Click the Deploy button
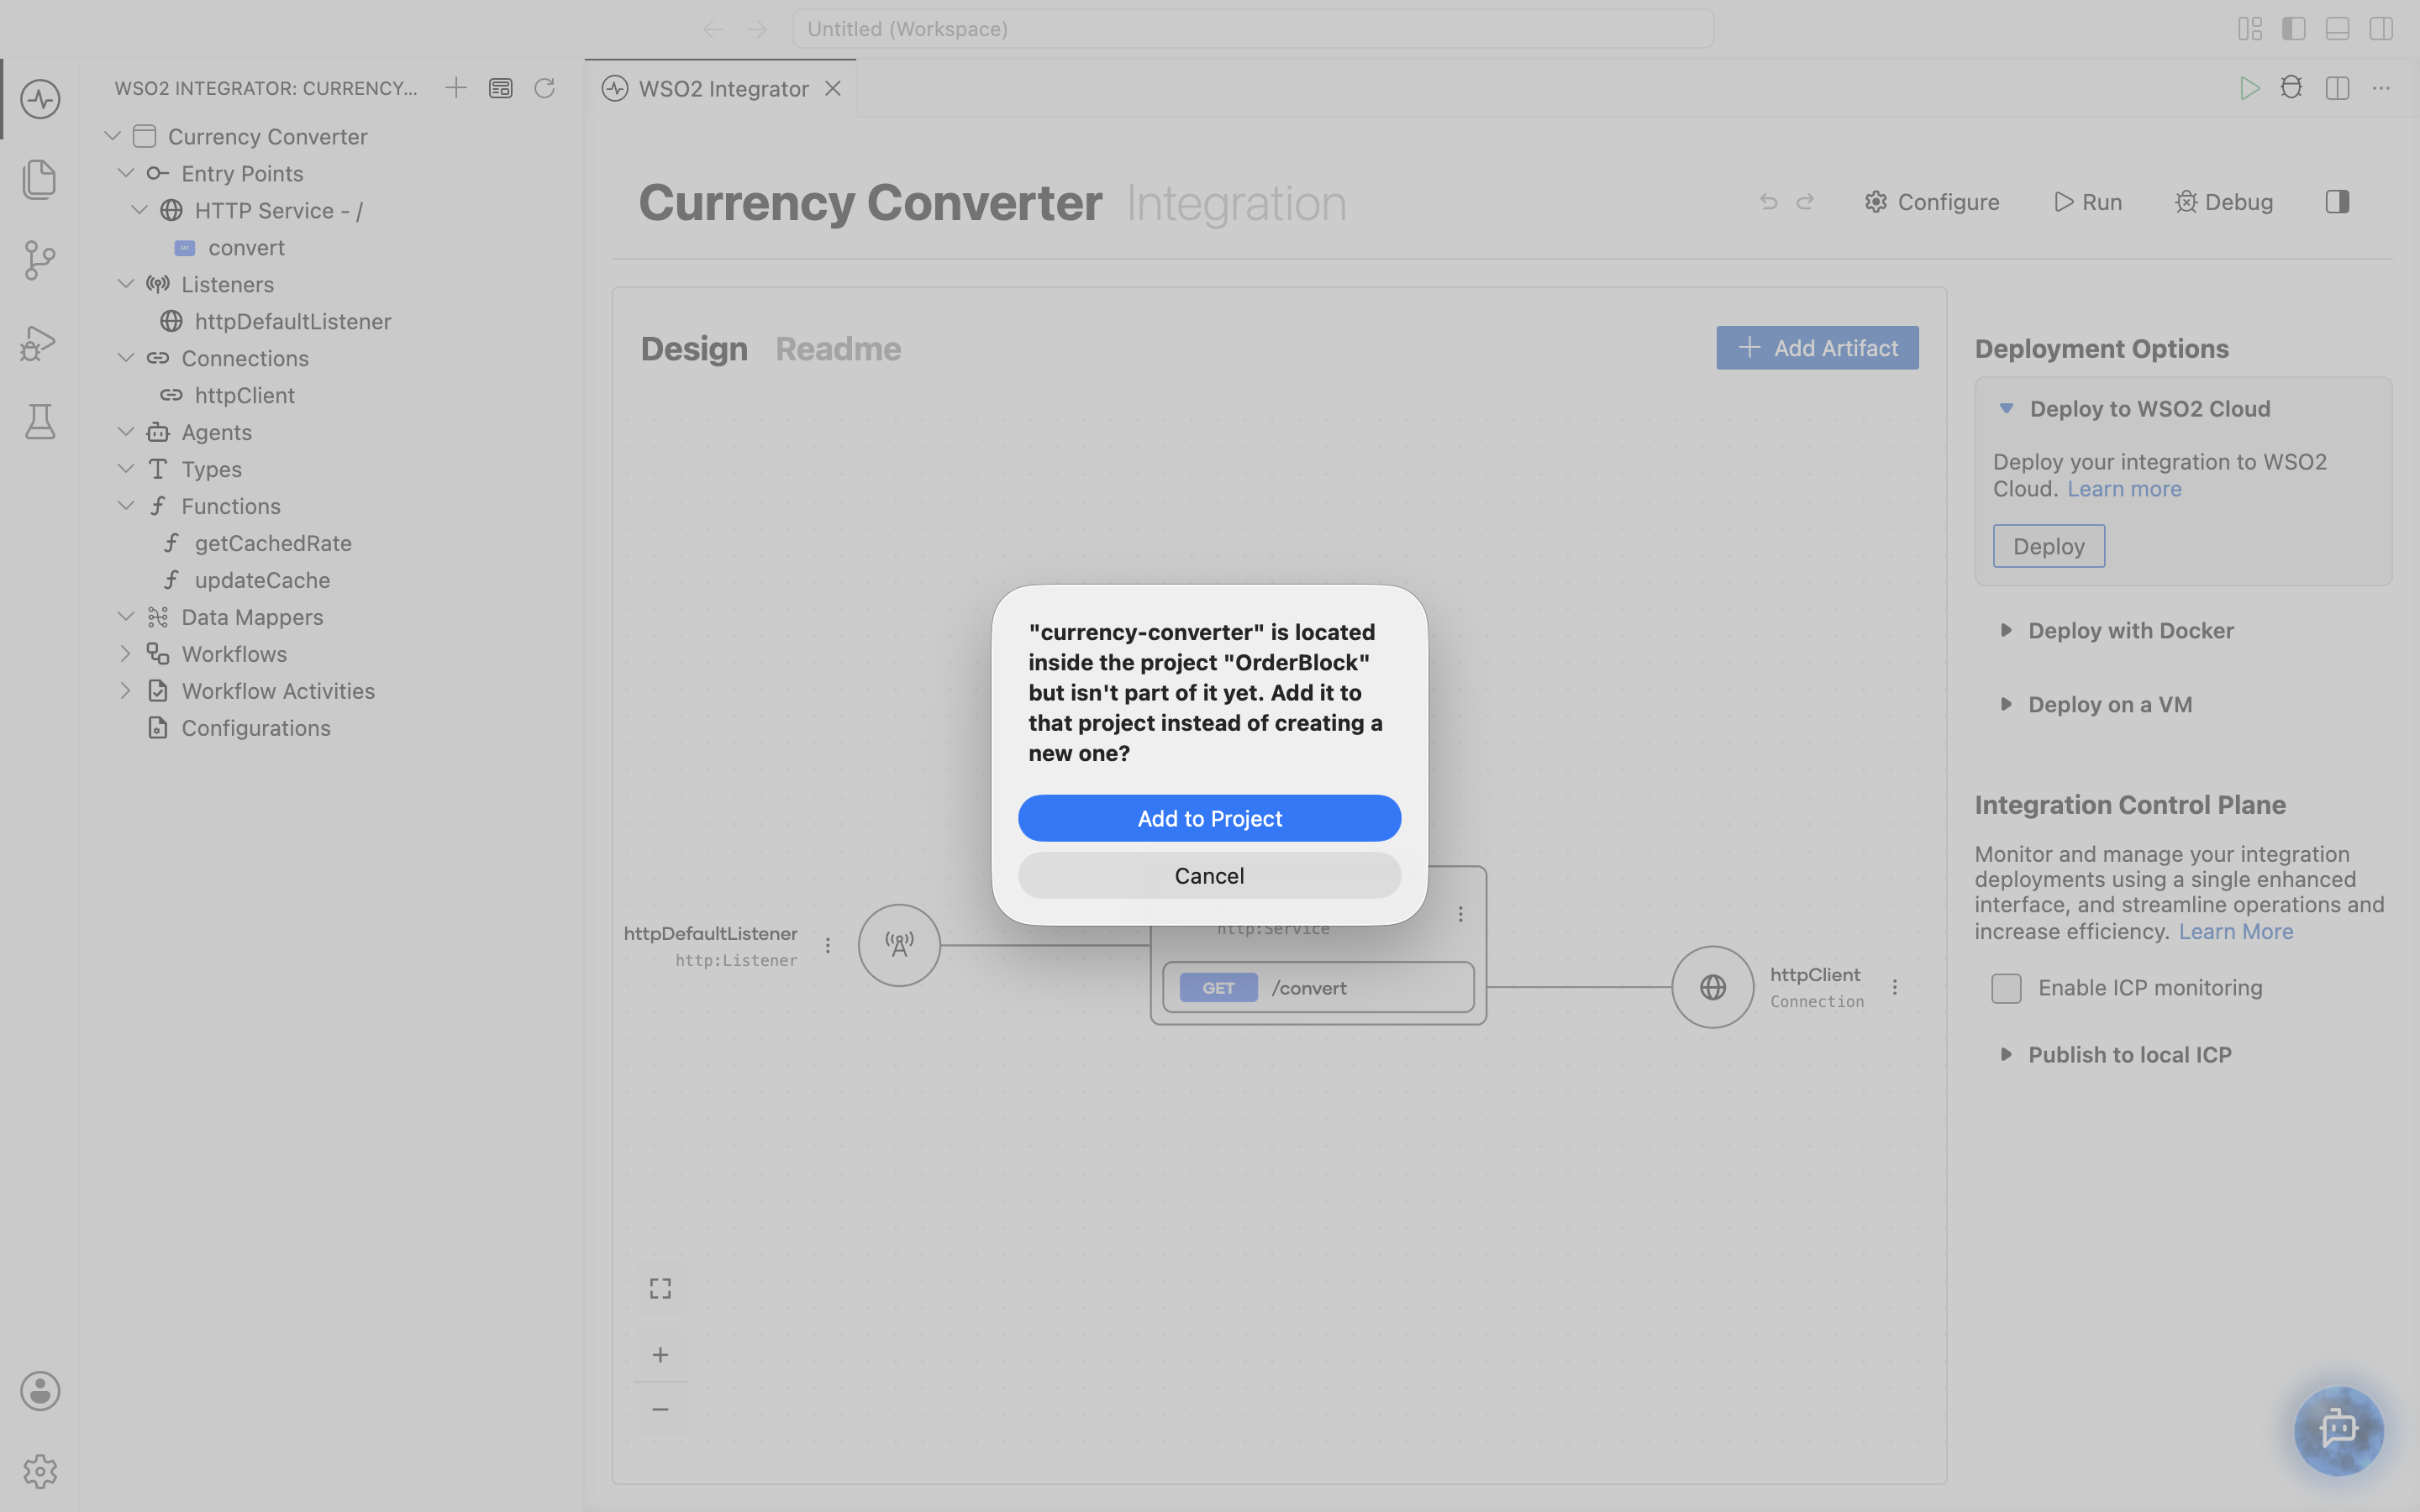Image resolution: width=2420 pixels, height=1512 pixels. point(2049,546)
